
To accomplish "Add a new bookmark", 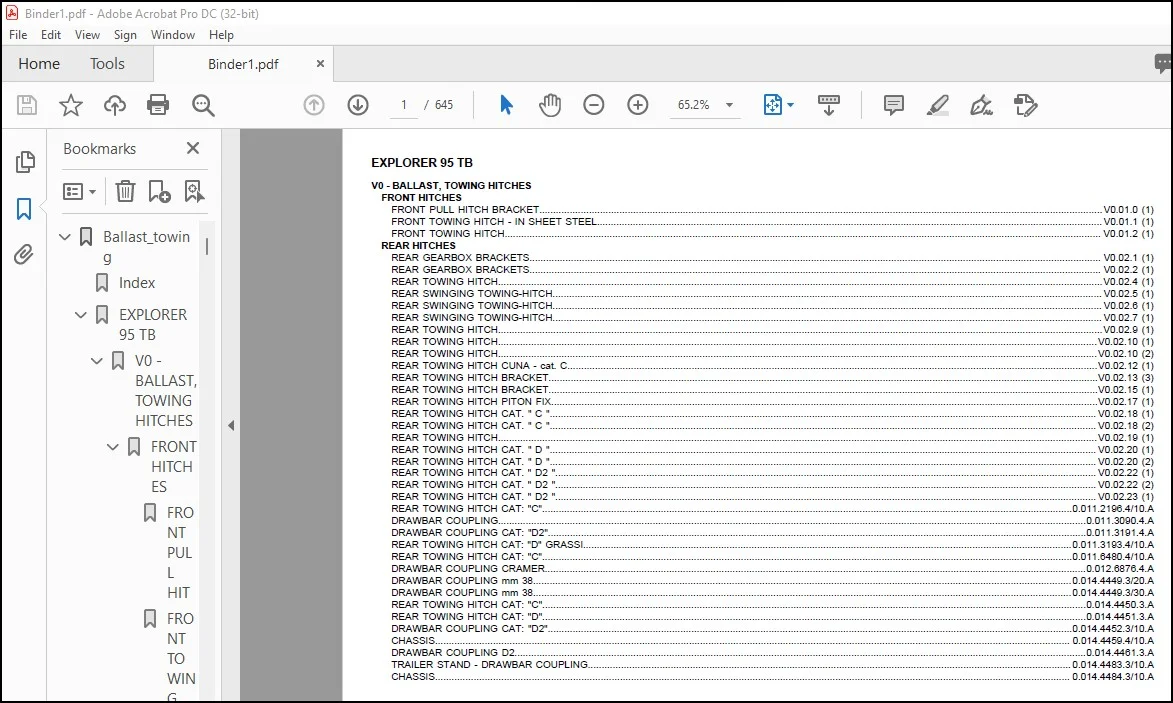I will pyautogui.click(x=159, y=191).
